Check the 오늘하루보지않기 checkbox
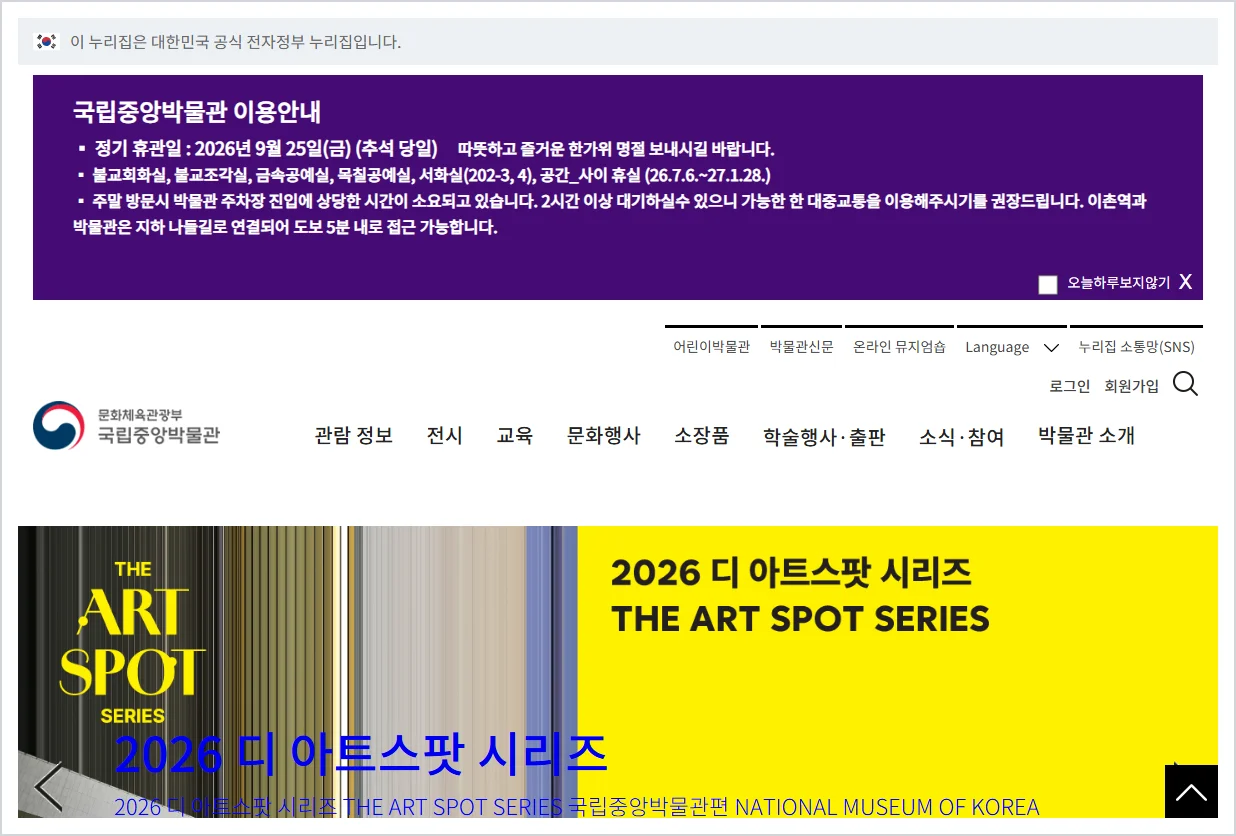Image resolution: width=1236 pixels, height=836 pixels. [1048, 284]
